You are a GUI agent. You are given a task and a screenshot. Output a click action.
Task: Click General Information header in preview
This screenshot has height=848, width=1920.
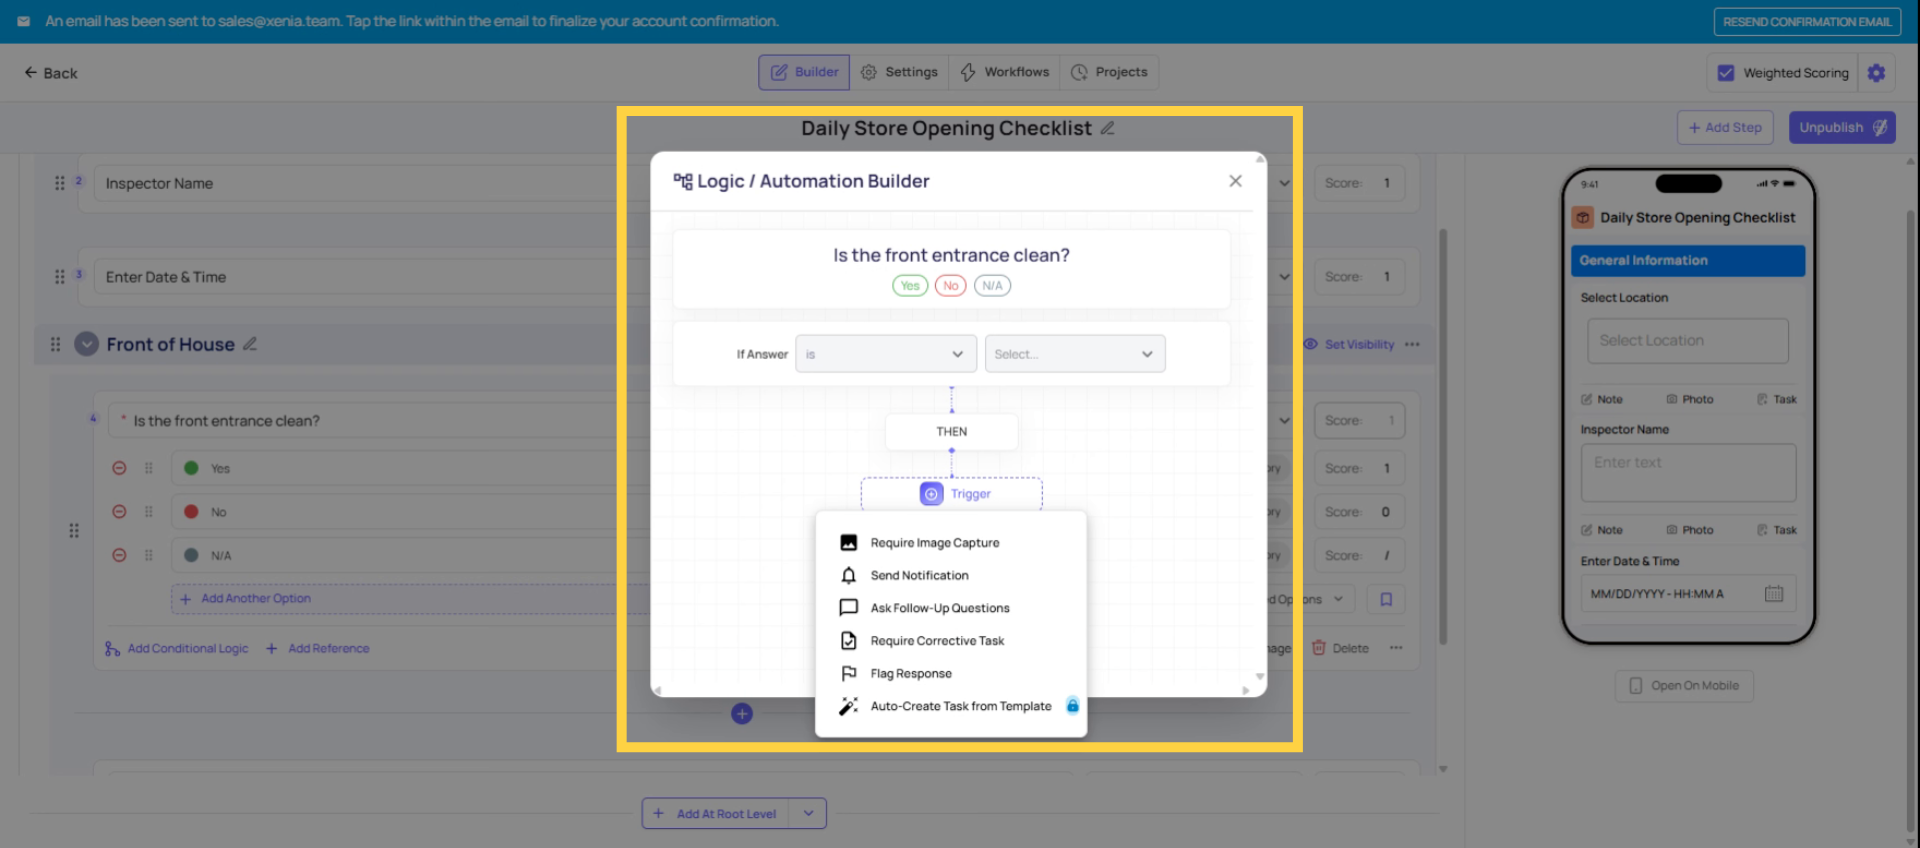point(1688,261)
